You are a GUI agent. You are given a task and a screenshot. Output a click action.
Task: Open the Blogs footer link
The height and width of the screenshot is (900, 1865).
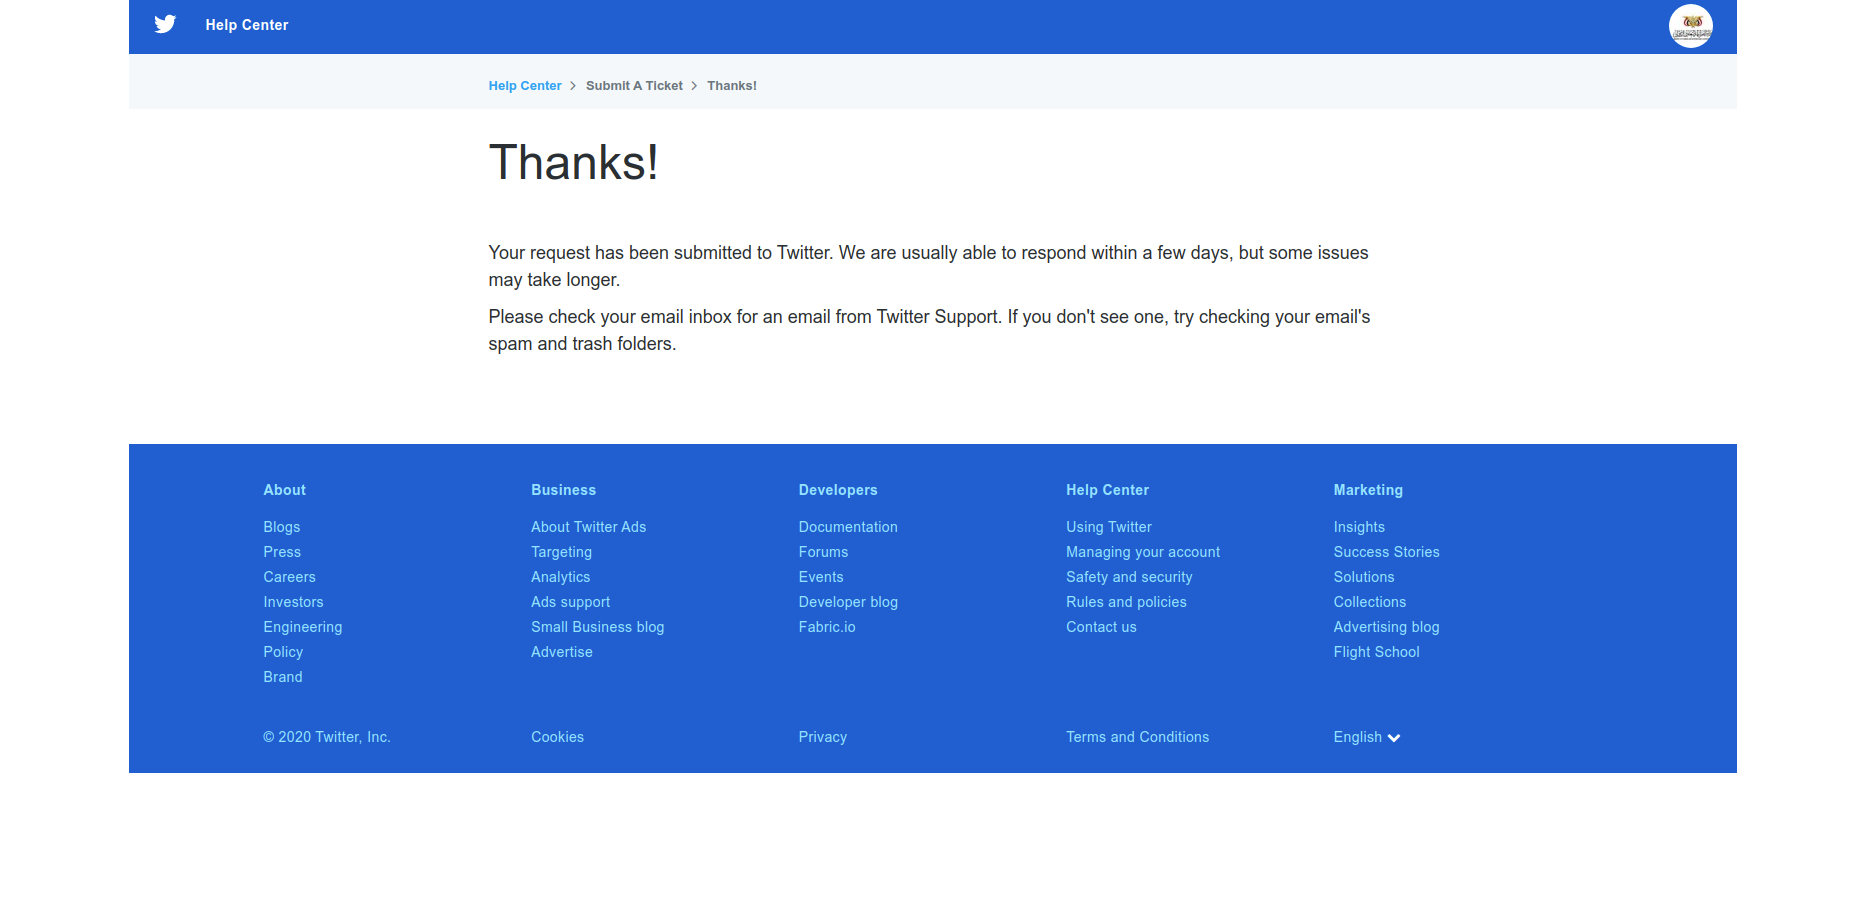[x=282, y=527]
